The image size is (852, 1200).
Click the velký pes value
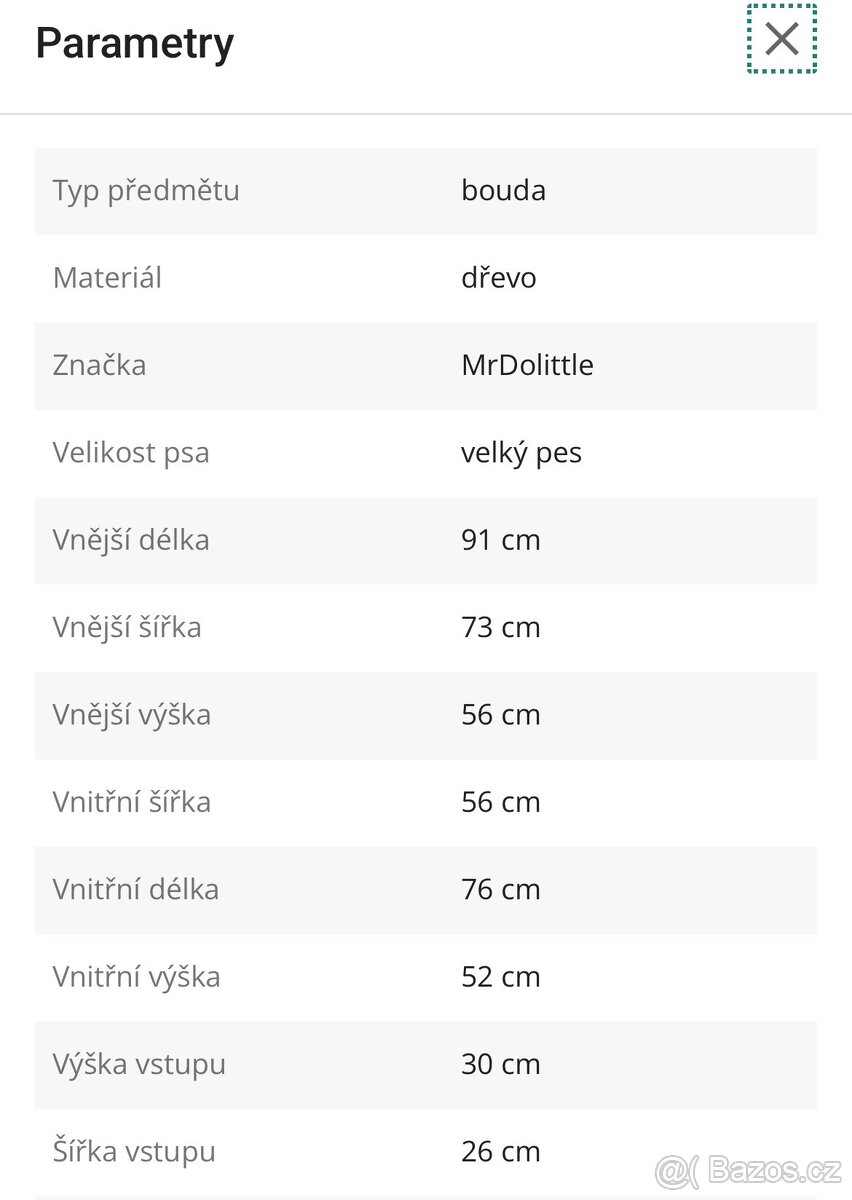(x=521, y=453)
